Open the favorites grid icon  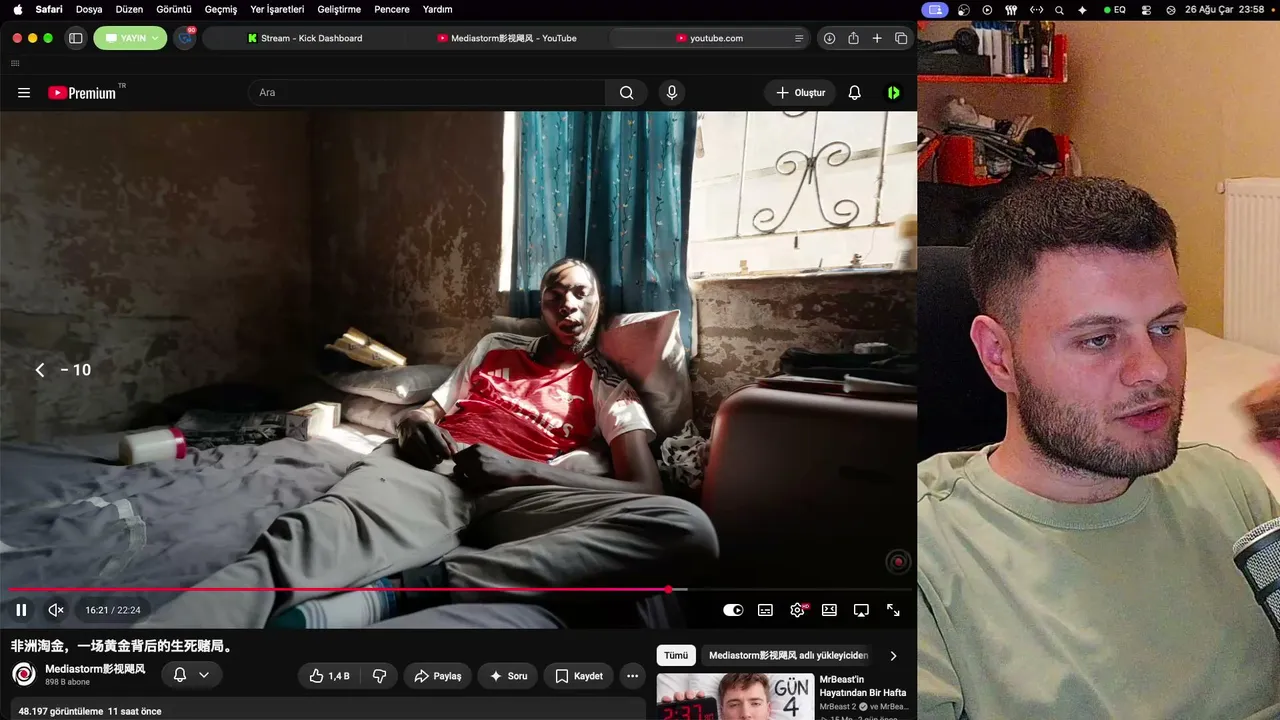(15, 63)
